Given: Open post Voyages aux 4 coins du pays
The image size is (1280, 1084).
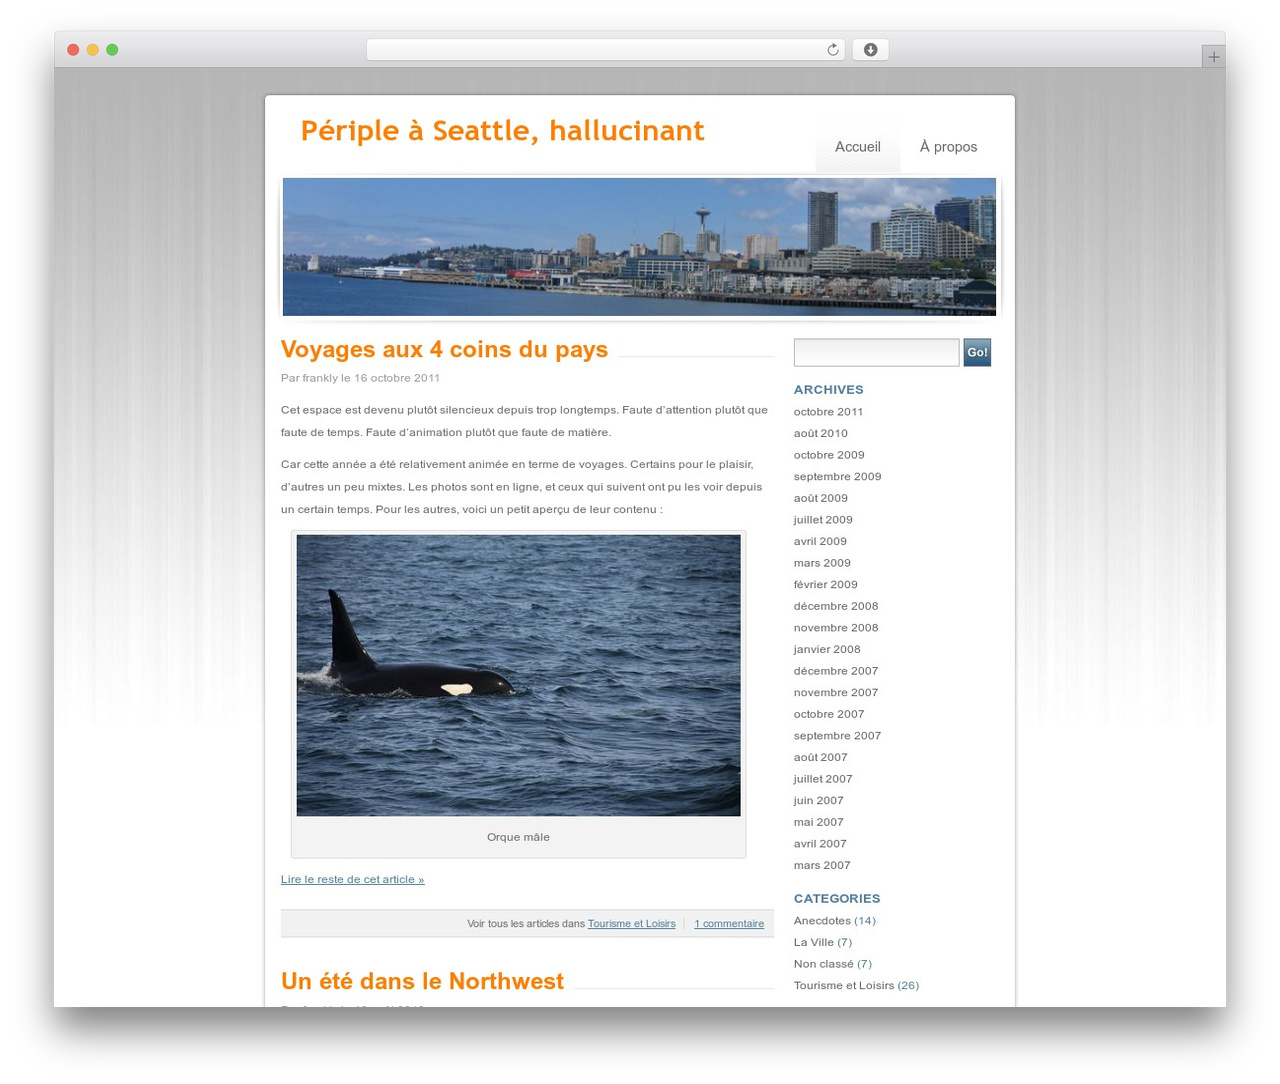Looking at the screenshot, I should tap(444, 349).
